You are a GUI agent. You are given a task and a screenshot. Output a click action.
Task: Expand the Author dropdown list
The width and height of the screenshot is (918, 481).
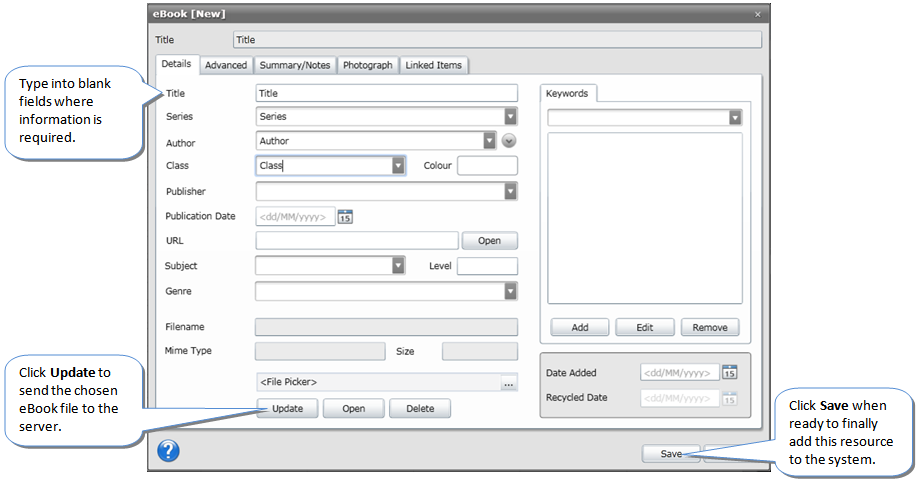click(x=489, y=141)
